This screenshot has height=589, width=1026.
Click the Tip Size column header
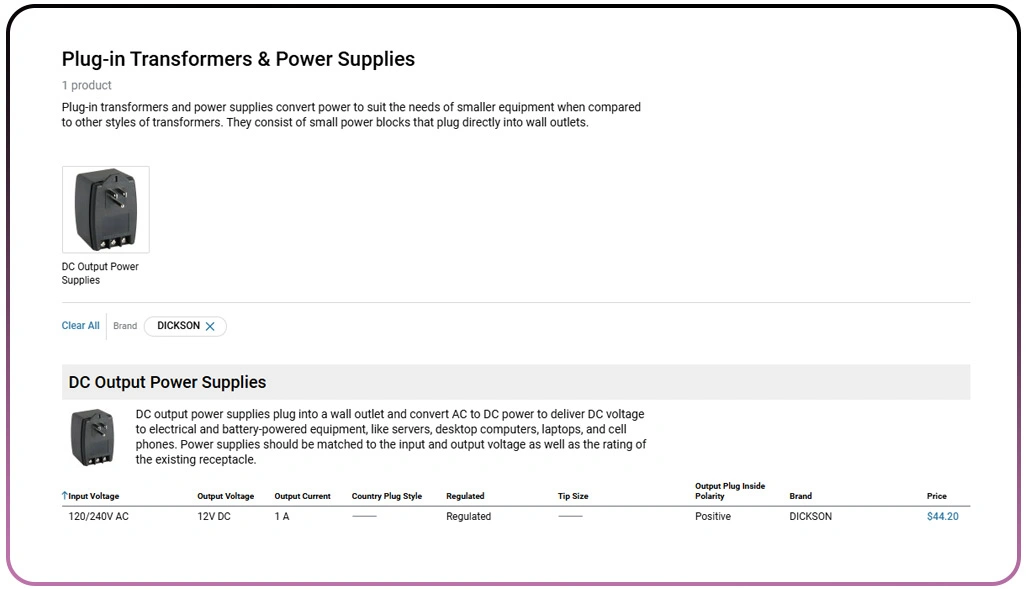tap(572, 496)
